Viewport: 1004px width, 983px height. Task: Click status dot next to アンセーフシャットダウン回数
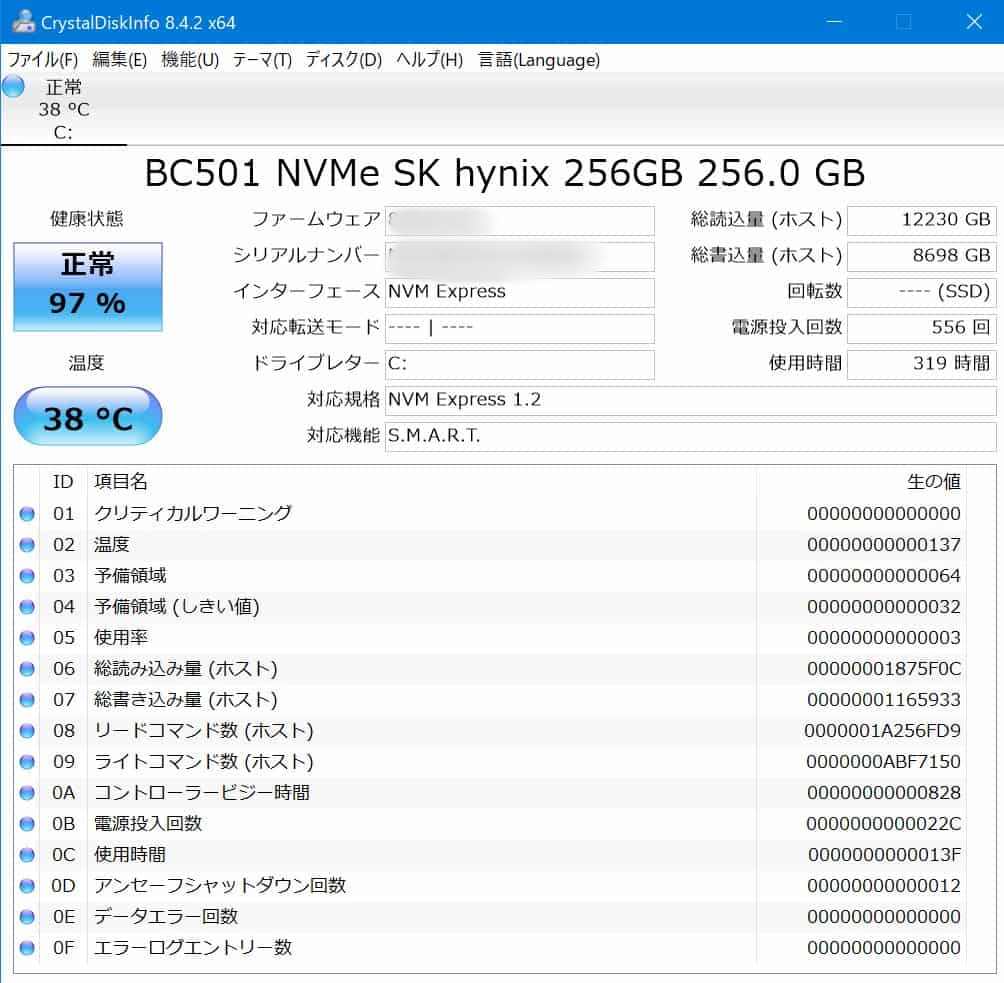coord(27,886)
